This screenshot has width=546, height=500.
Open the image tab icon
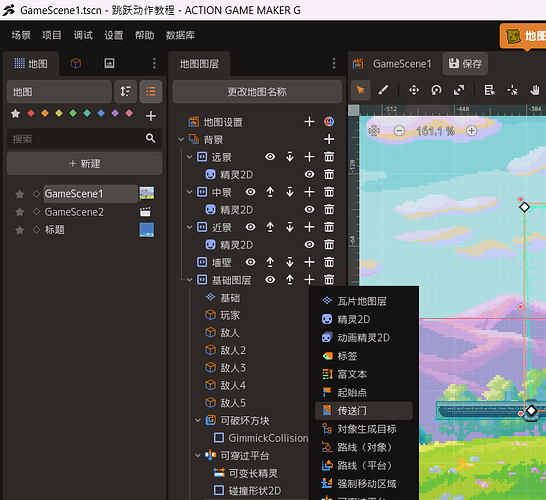[x=109, y=63]
